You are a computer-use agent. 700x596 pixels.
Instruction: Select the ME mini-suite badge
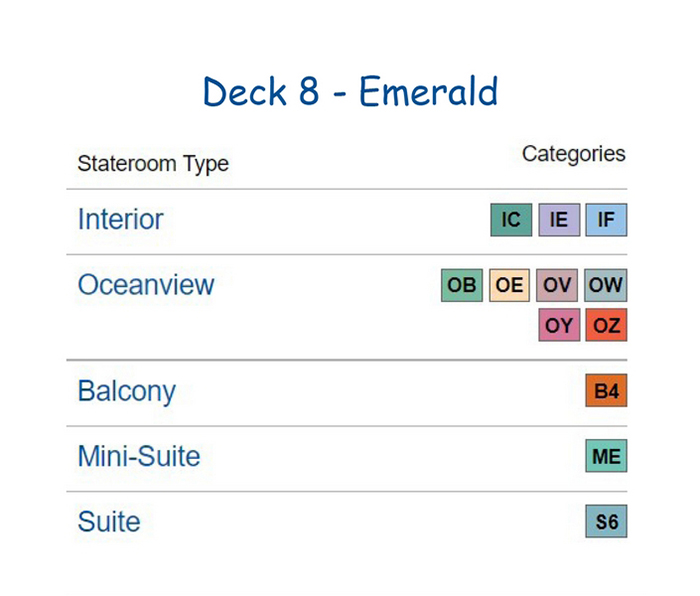606,456
